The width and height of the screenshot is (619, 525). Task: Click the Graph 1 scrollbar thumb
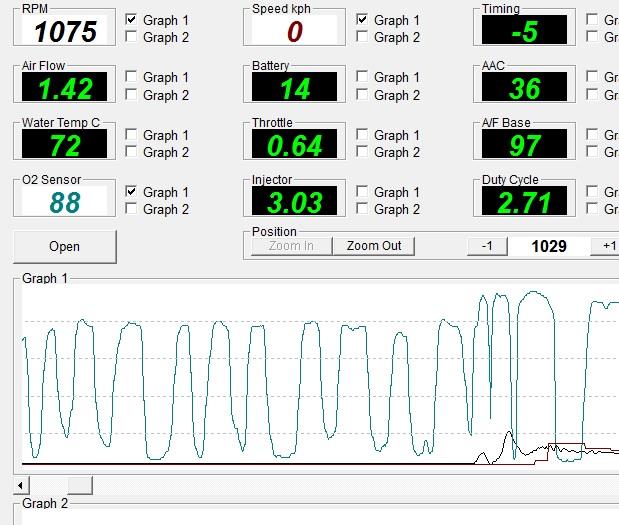pyautogui.click(x=80, y=485)
